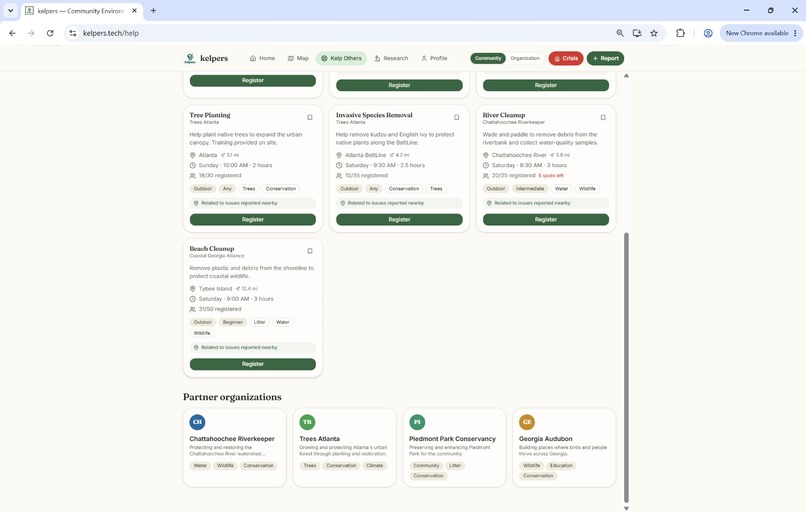
Task: Click the kelpers logo icon
Action: (190, 58)
